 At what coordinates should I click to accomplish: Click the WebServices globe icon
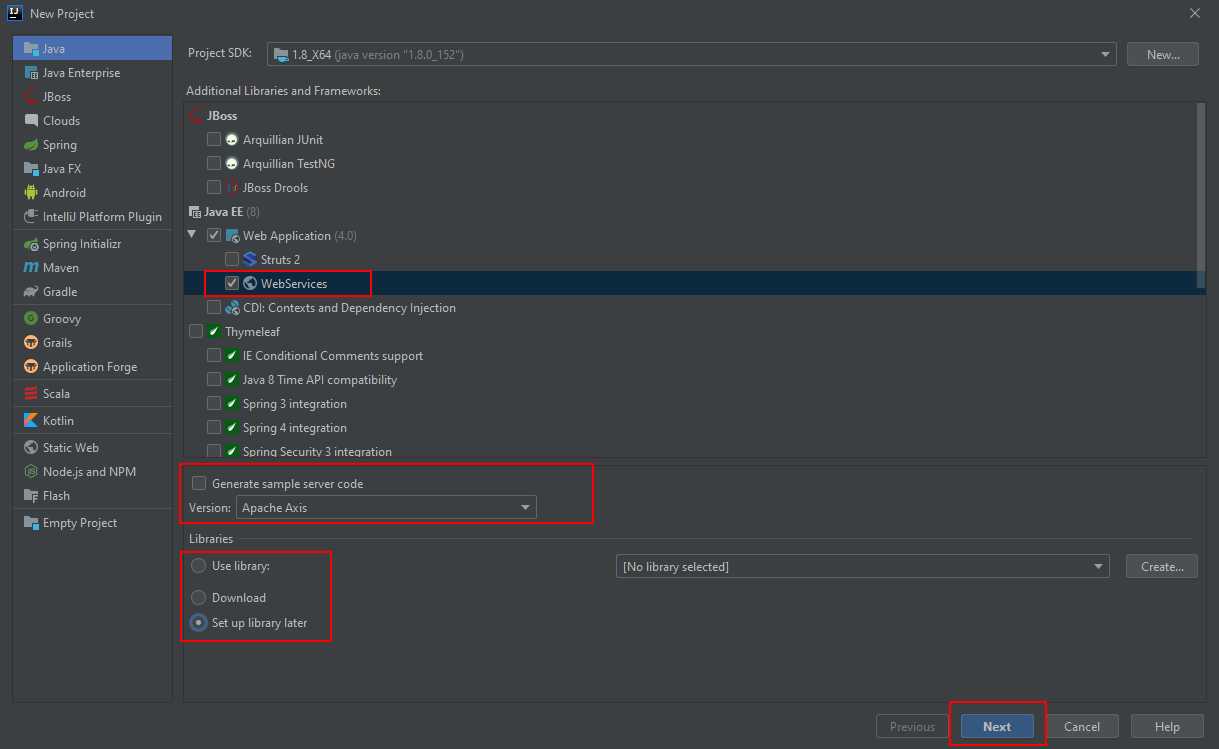(x=250, y=283)
